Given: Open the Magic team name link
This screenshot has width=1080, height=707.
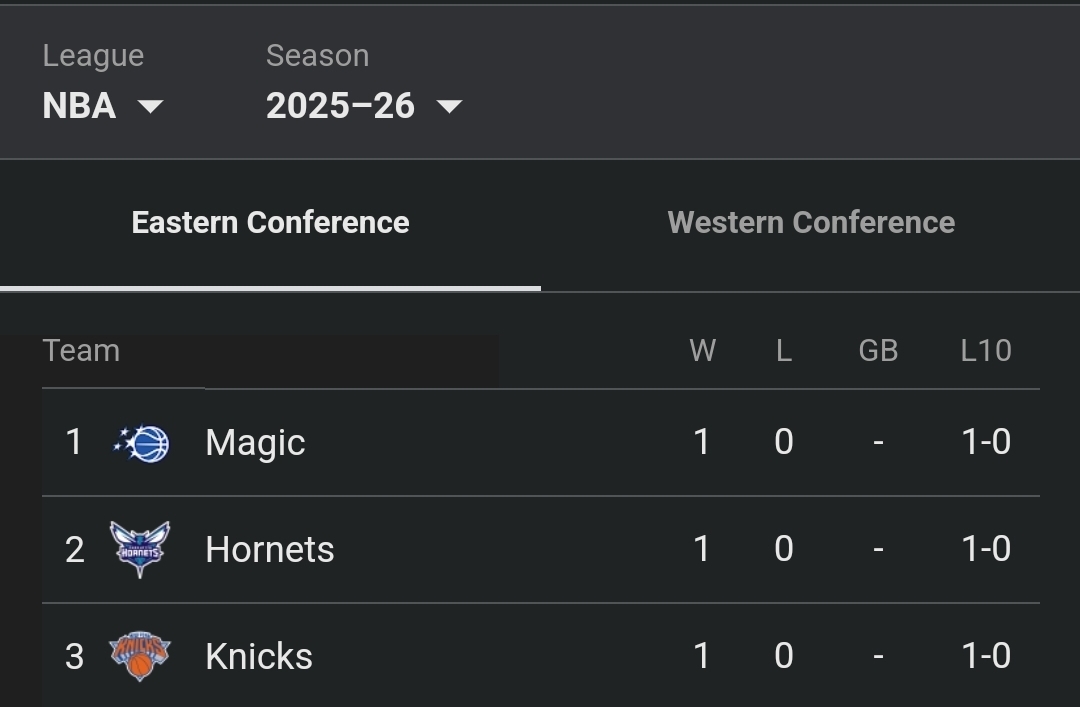Looking at the screenshot, I should (255, 443).
